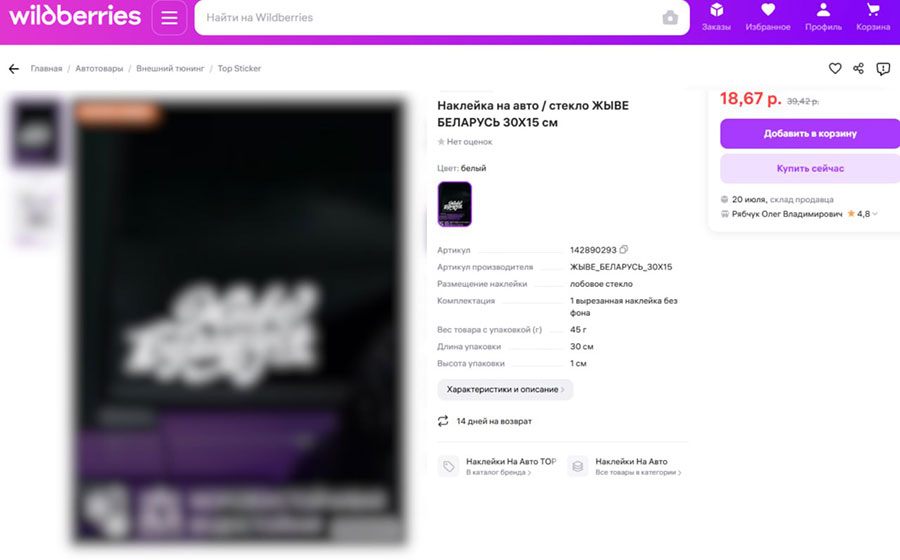Image resolution: width=900 pixels, height=560 pixels.
Task: Open the hamburger catalog menu
Action: click(x=169, y=18)
